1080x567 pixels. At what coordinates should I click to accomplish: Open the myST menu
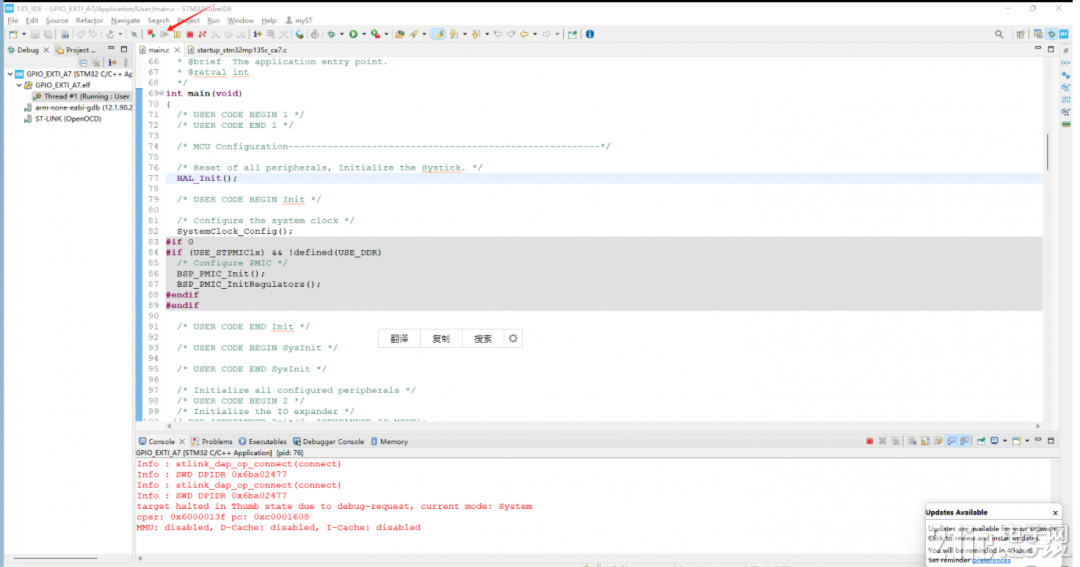[300, 21]
